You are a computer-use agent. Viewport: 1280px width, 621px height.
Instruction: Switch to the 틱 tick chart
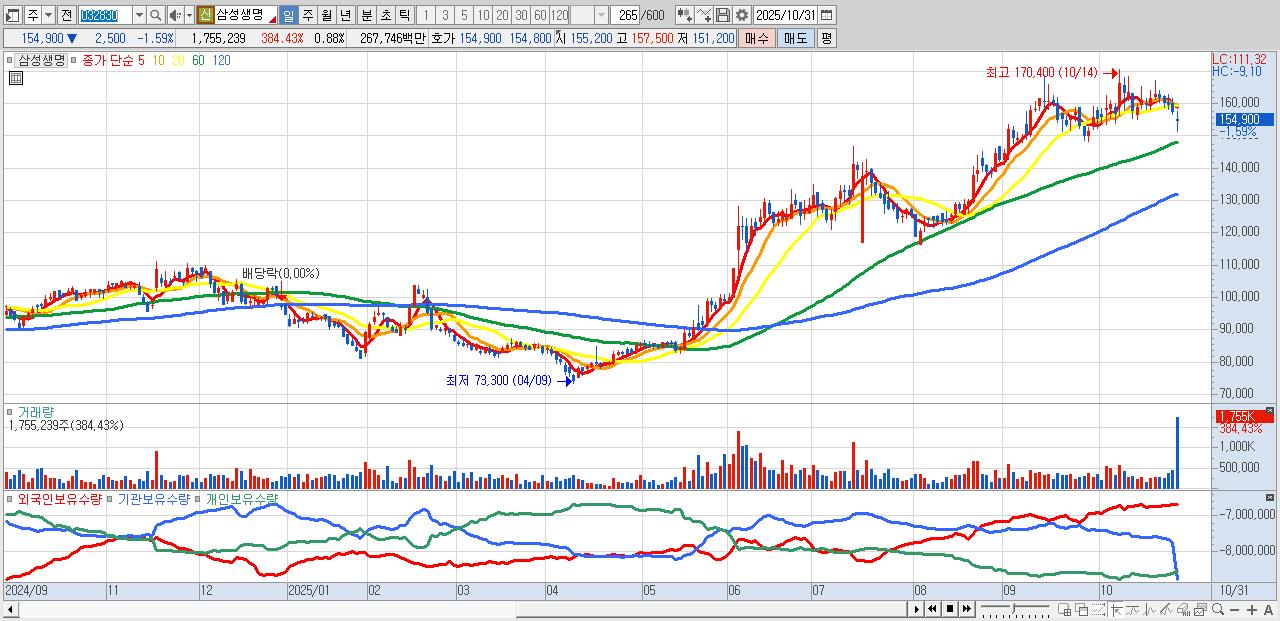pos(403,15)
